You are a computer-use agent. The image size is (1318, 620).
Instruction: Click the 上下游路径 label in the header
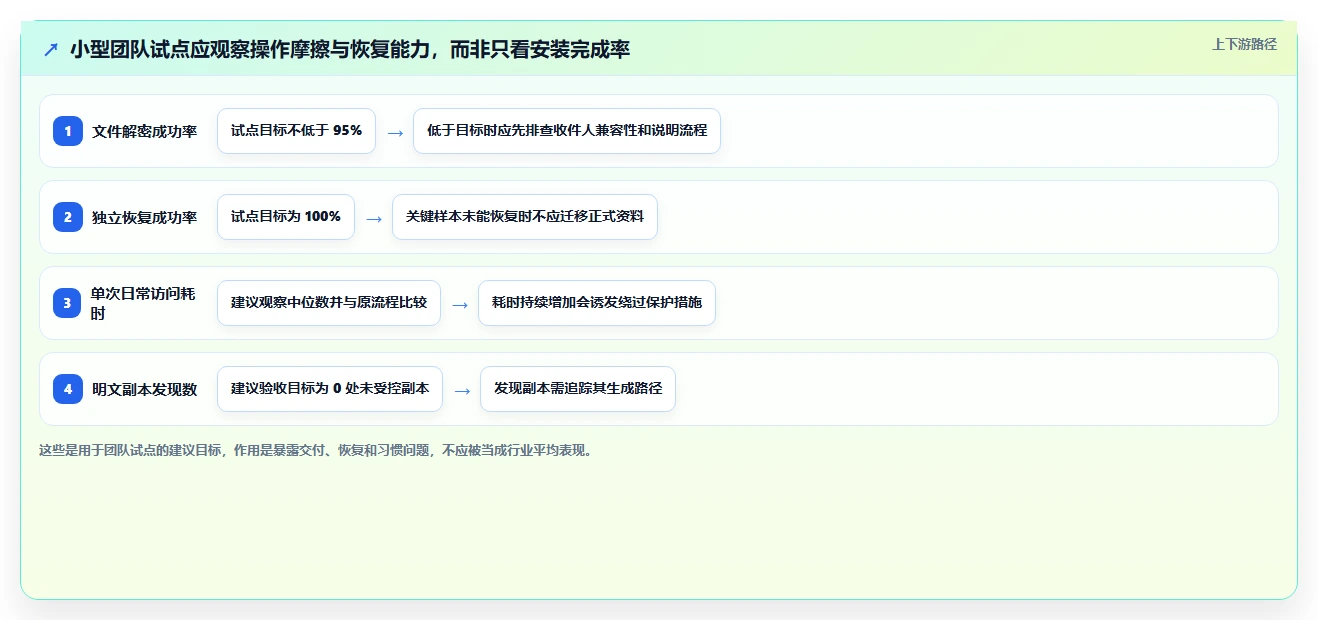(x=1244, y=44)
